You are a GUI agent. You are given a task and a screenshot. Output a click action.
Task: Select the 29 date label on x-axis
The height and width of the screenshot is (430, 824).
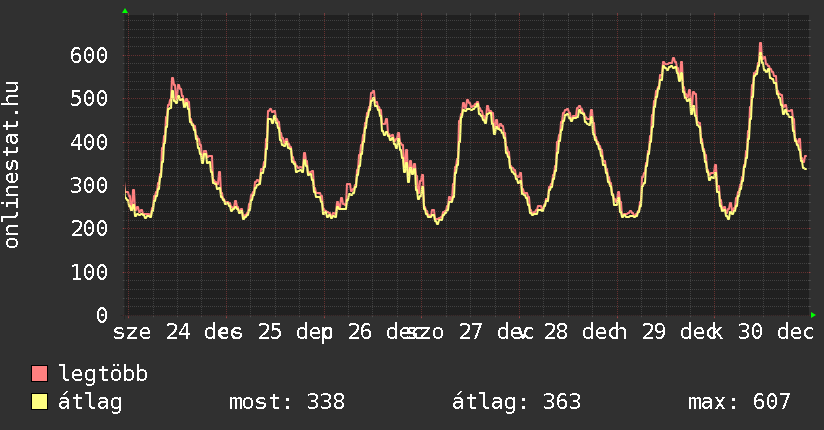(654, 332)
